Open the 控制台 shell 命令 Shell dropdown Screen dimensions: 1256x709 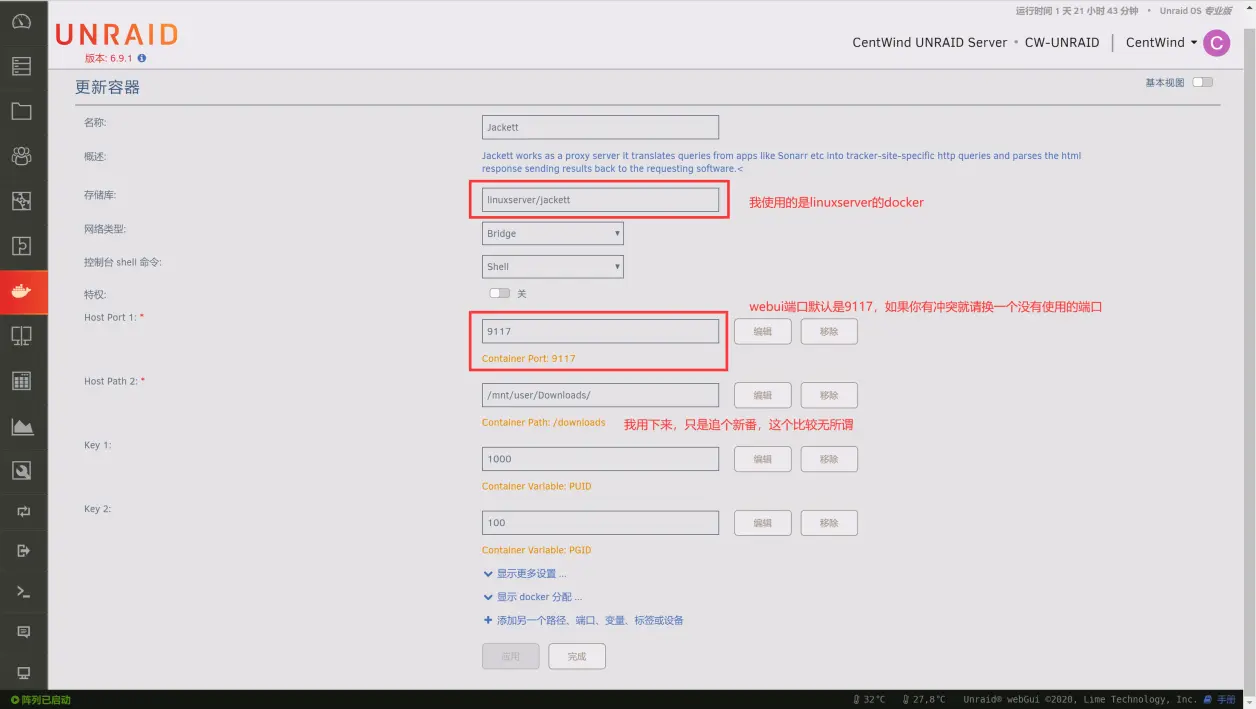click(x=553, y=266)
